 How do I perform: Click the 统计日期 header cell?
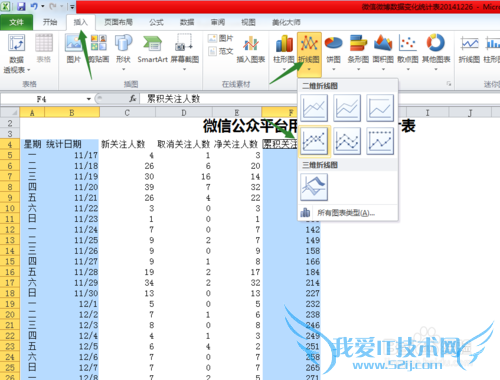point(72,144)
